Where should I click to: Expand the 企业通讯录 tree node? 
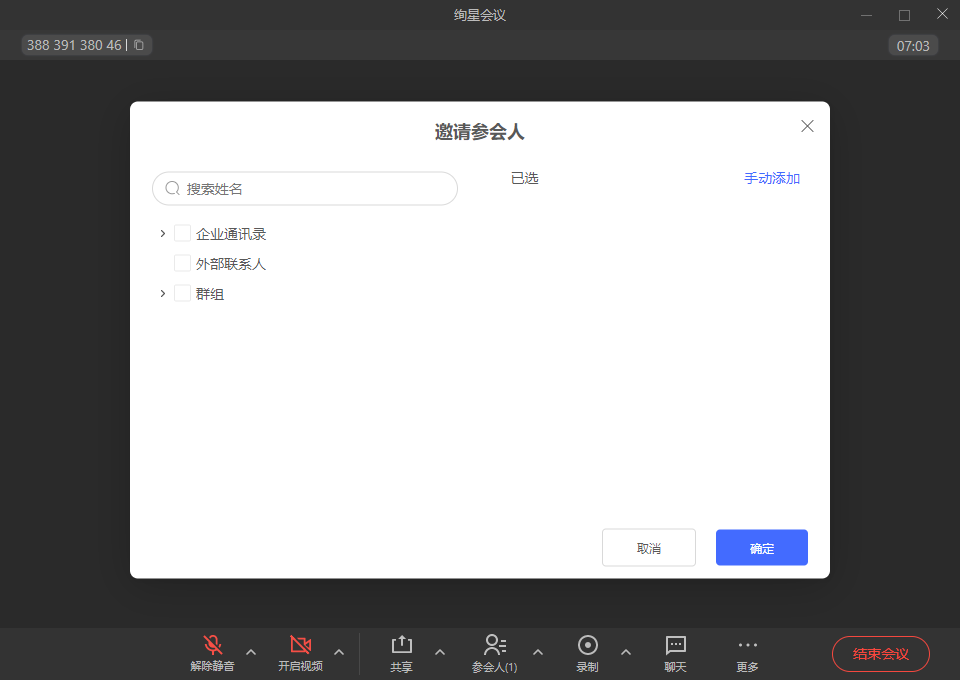pos(162,233)
